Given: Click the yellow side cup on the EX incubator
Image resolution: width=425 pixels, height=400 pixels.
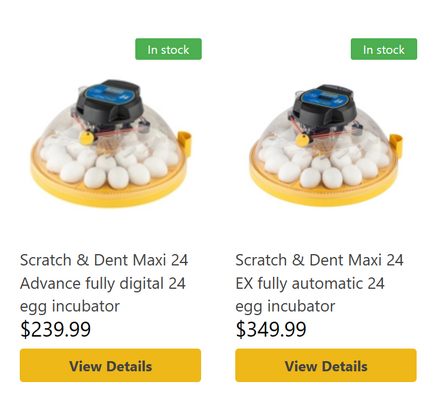Looking at the screenshot, I should (x=396, y=141).
